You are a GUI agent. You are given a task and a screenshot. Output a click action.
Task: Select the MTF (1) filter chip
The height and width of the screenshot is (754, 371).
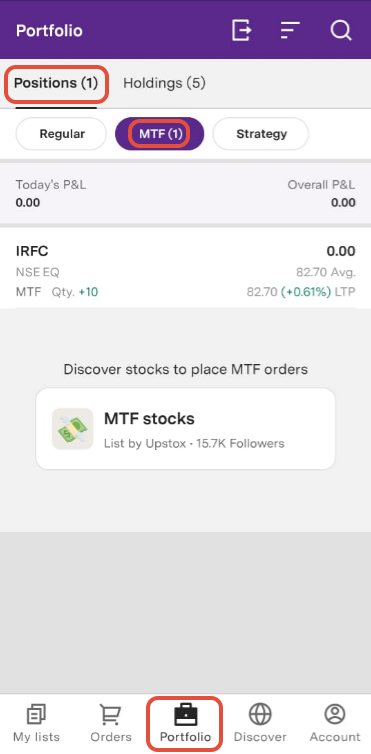pos(160,134)
